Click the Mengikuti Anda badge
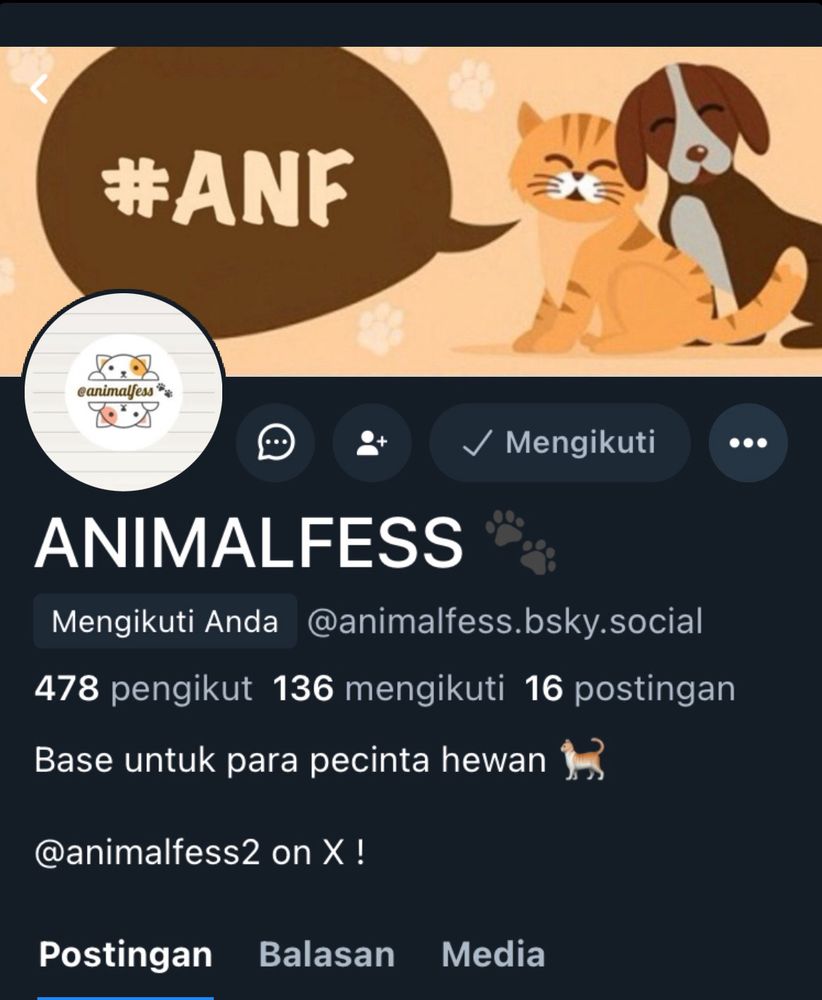This screenshot has width=822, height=1000. coord(165,621)
